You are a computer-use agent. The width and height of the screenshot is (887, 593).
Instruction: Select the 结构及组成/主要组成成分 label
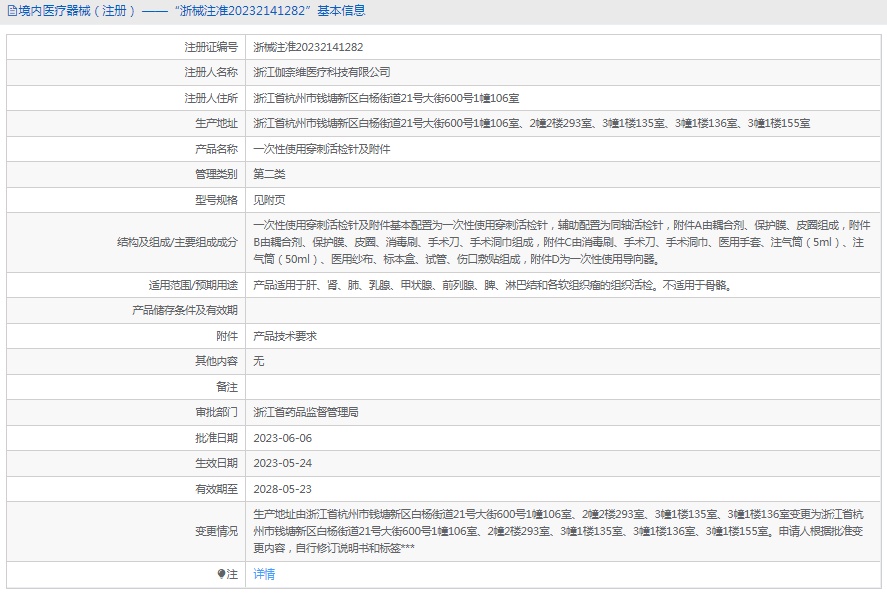click(177, 242)
